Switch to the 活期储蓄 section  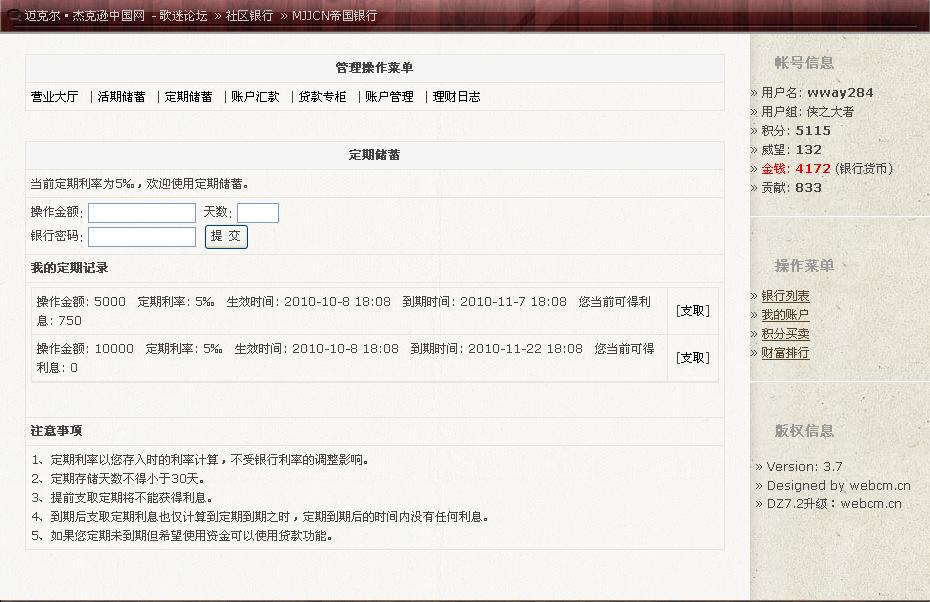coord(121,97)
